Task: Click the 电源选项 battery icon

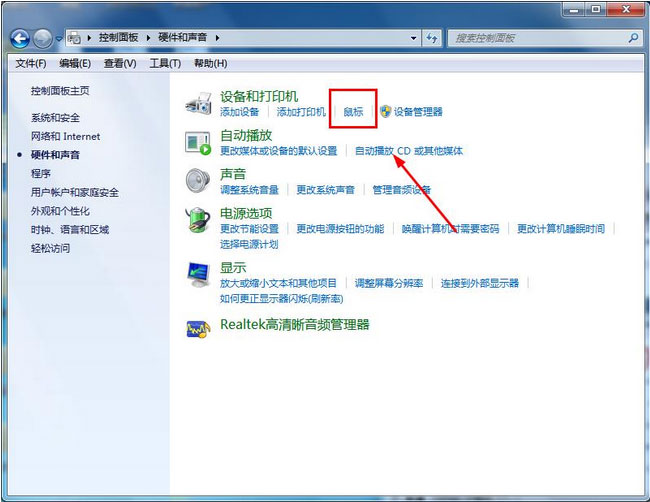Action: tap(198, 220)
